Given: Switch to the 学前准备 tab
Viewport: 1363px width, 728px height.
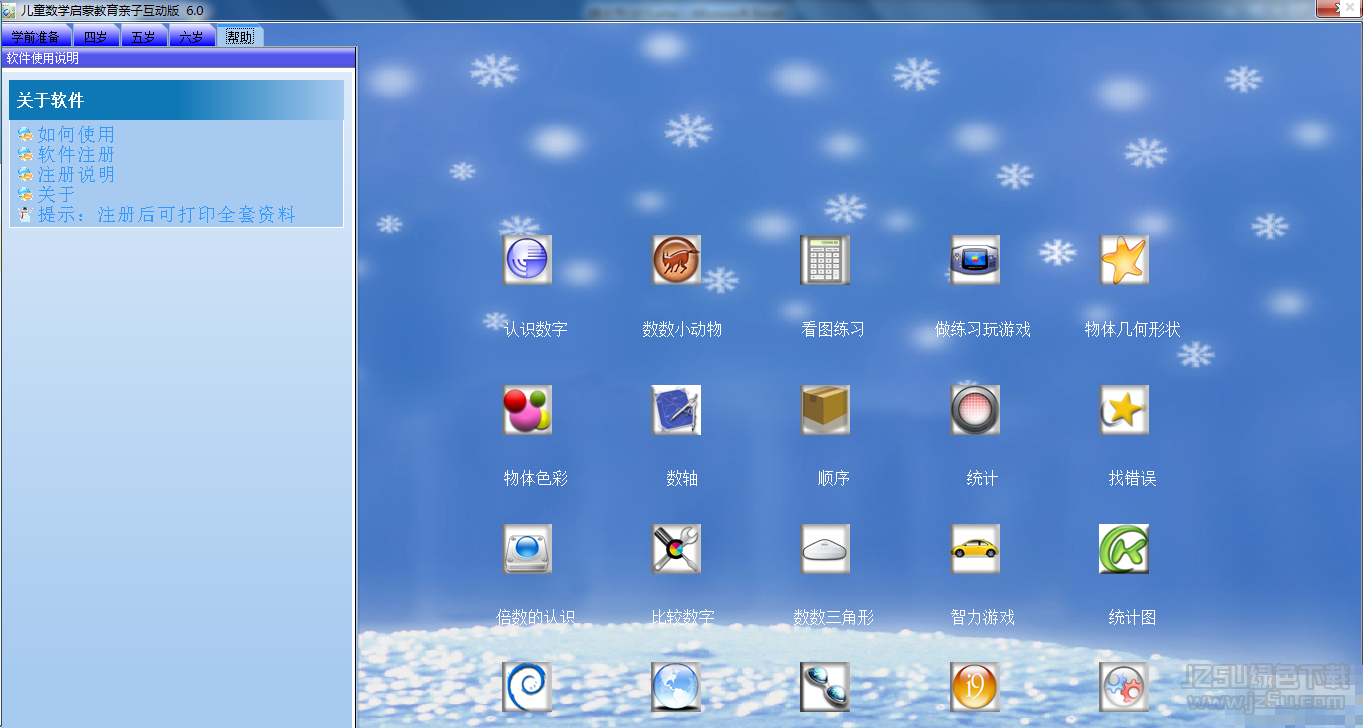Looking at the screenshot, I should click(x=36, y=37).
